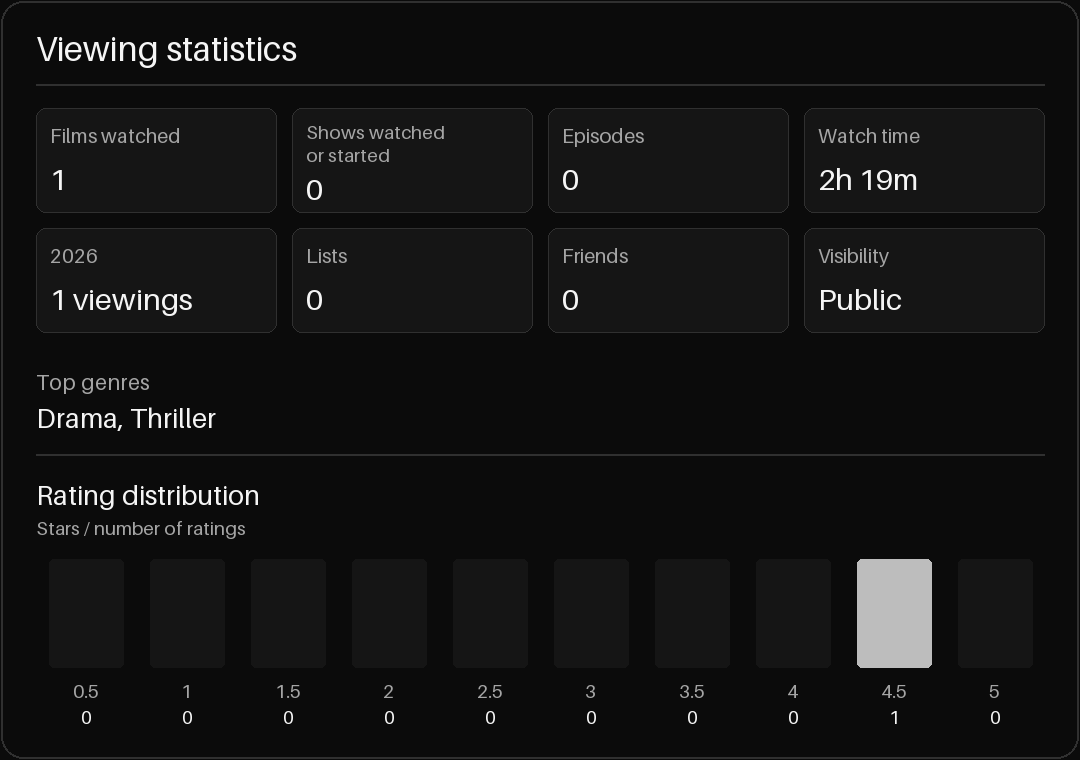Select the 5-star rating bar
The width and height of the screenshot is (1080, 760).
click(995, 613)
